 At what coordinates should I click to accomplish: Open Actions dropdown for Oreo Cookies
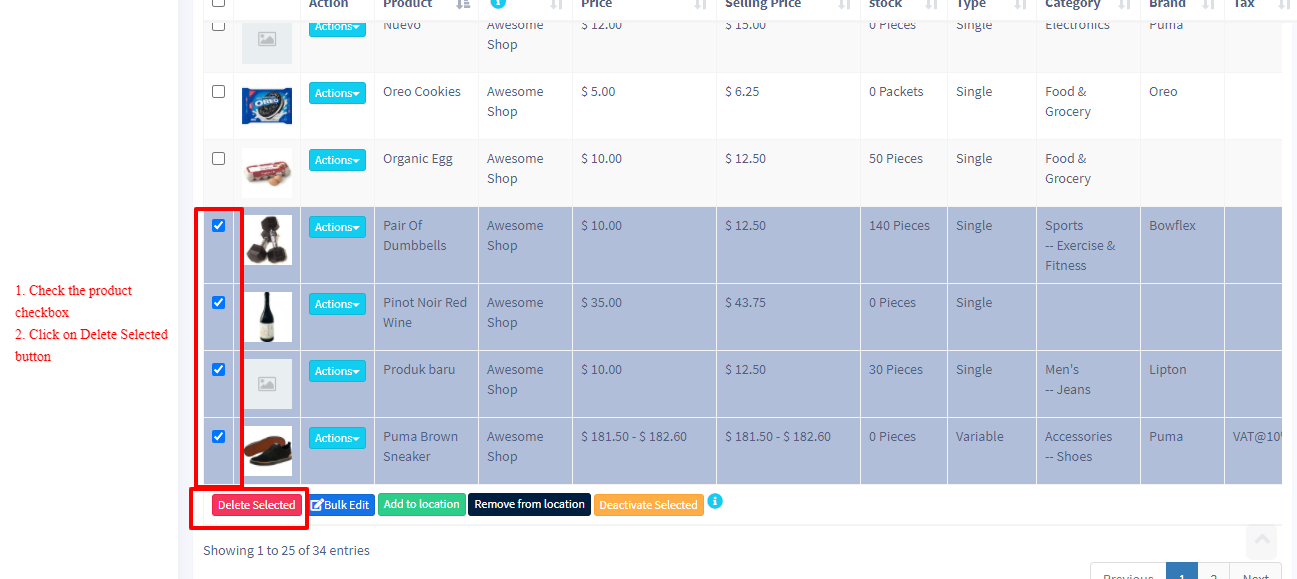(337, 93)
